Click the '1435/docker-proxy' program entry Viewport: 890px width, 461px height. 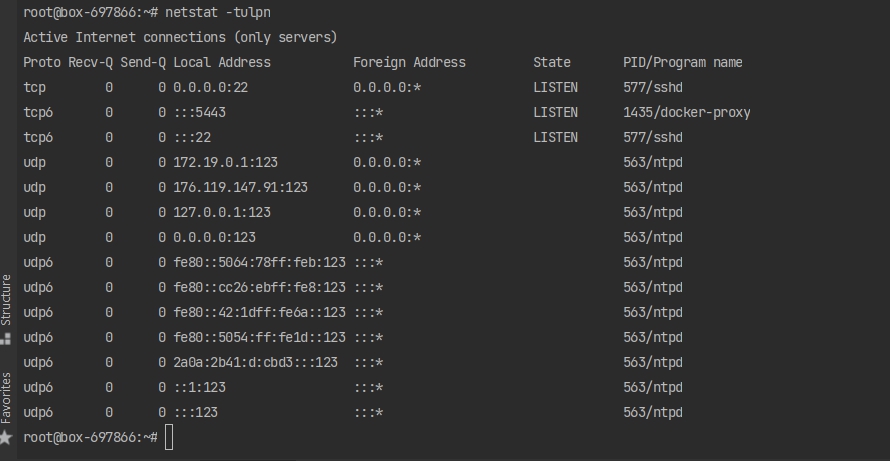pos(686,112)
